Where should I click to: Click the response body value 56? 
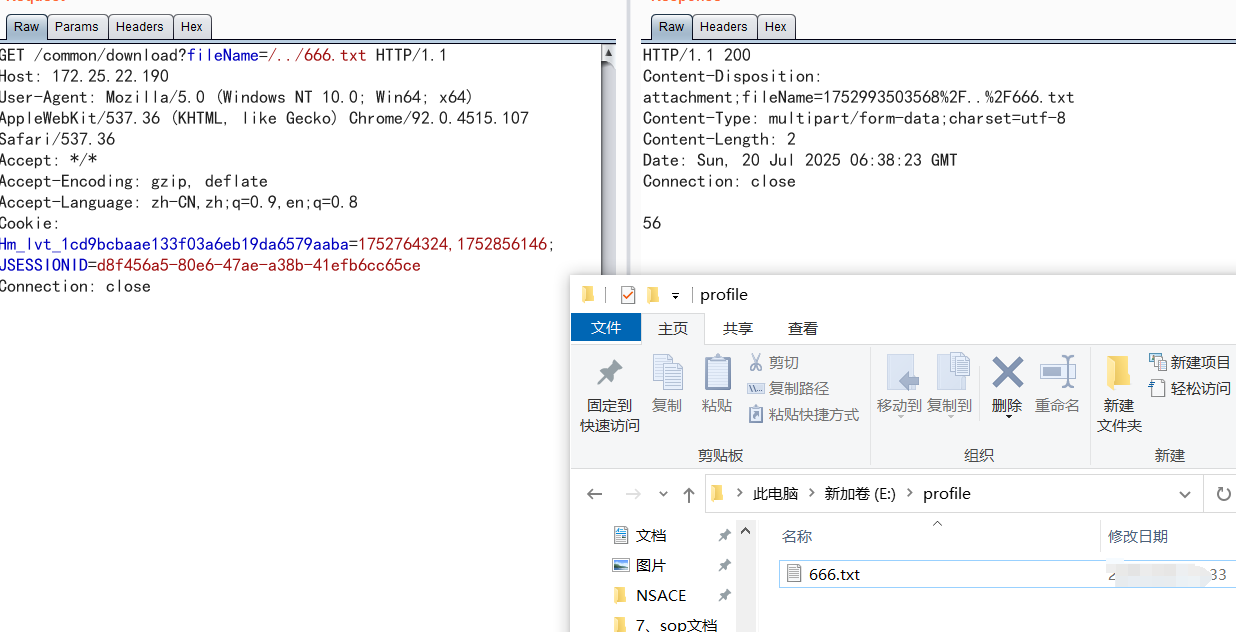coord(652,223)
